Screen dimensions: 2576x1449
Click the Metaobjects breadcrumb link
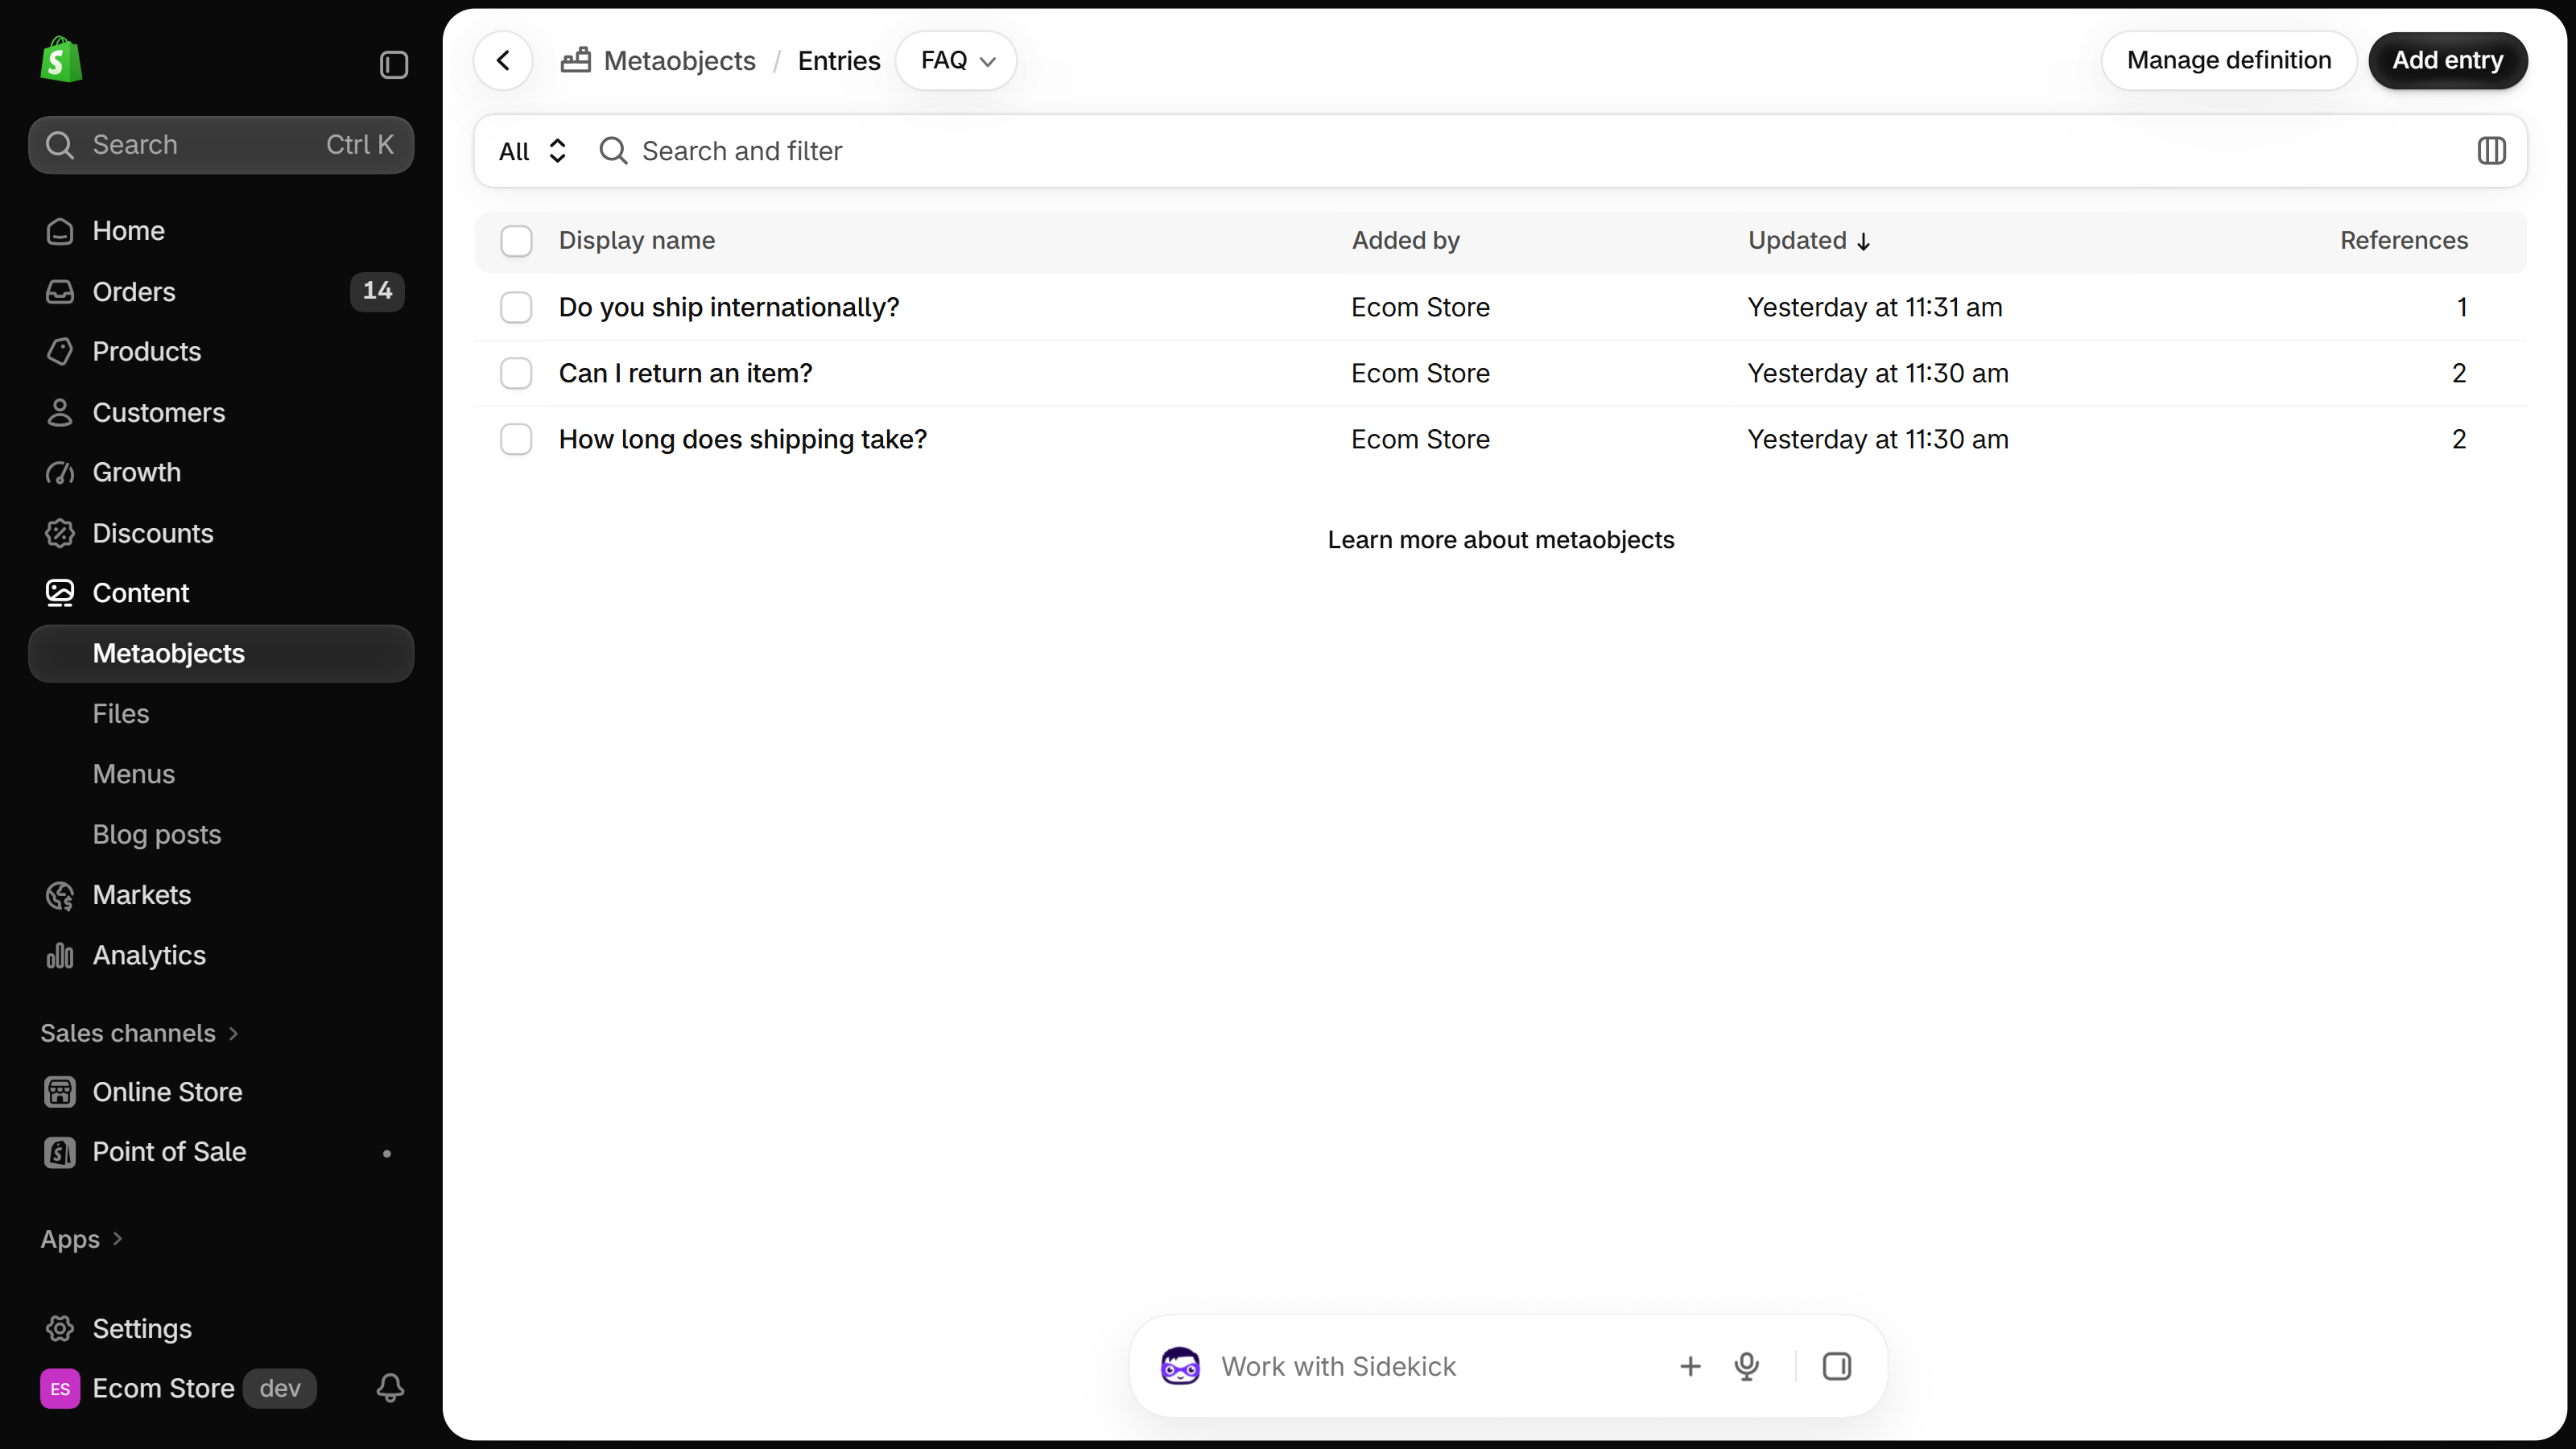click(x=679, y=61)
